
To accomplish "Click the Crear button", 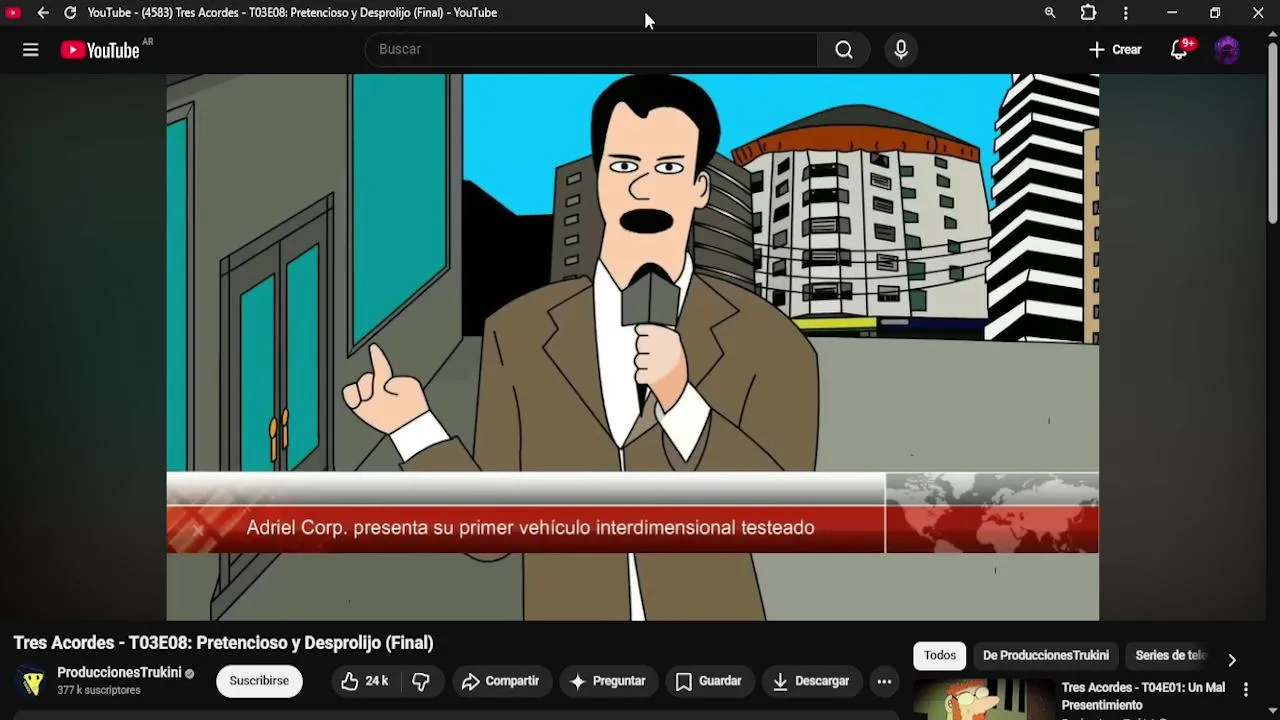I will pyautogui.click(x=1115, y=50).
